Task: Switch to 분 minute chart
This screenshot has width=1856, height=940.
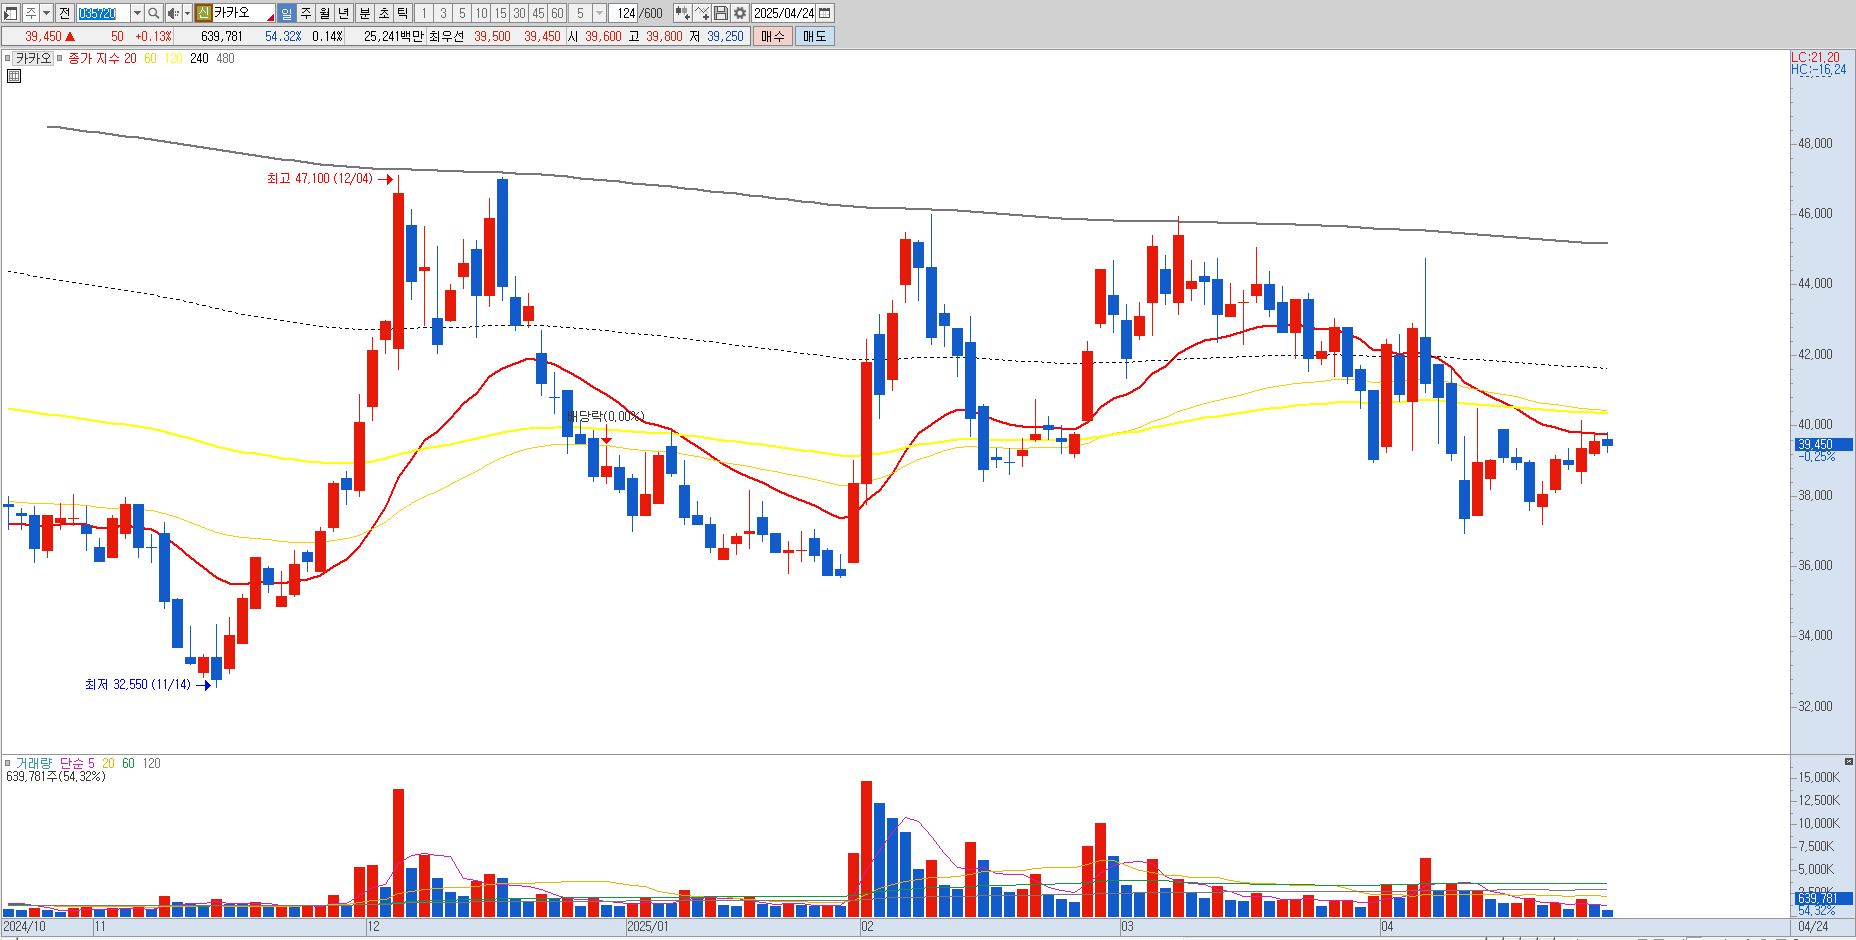Action: pyautogui.click(x=364, y=13)
